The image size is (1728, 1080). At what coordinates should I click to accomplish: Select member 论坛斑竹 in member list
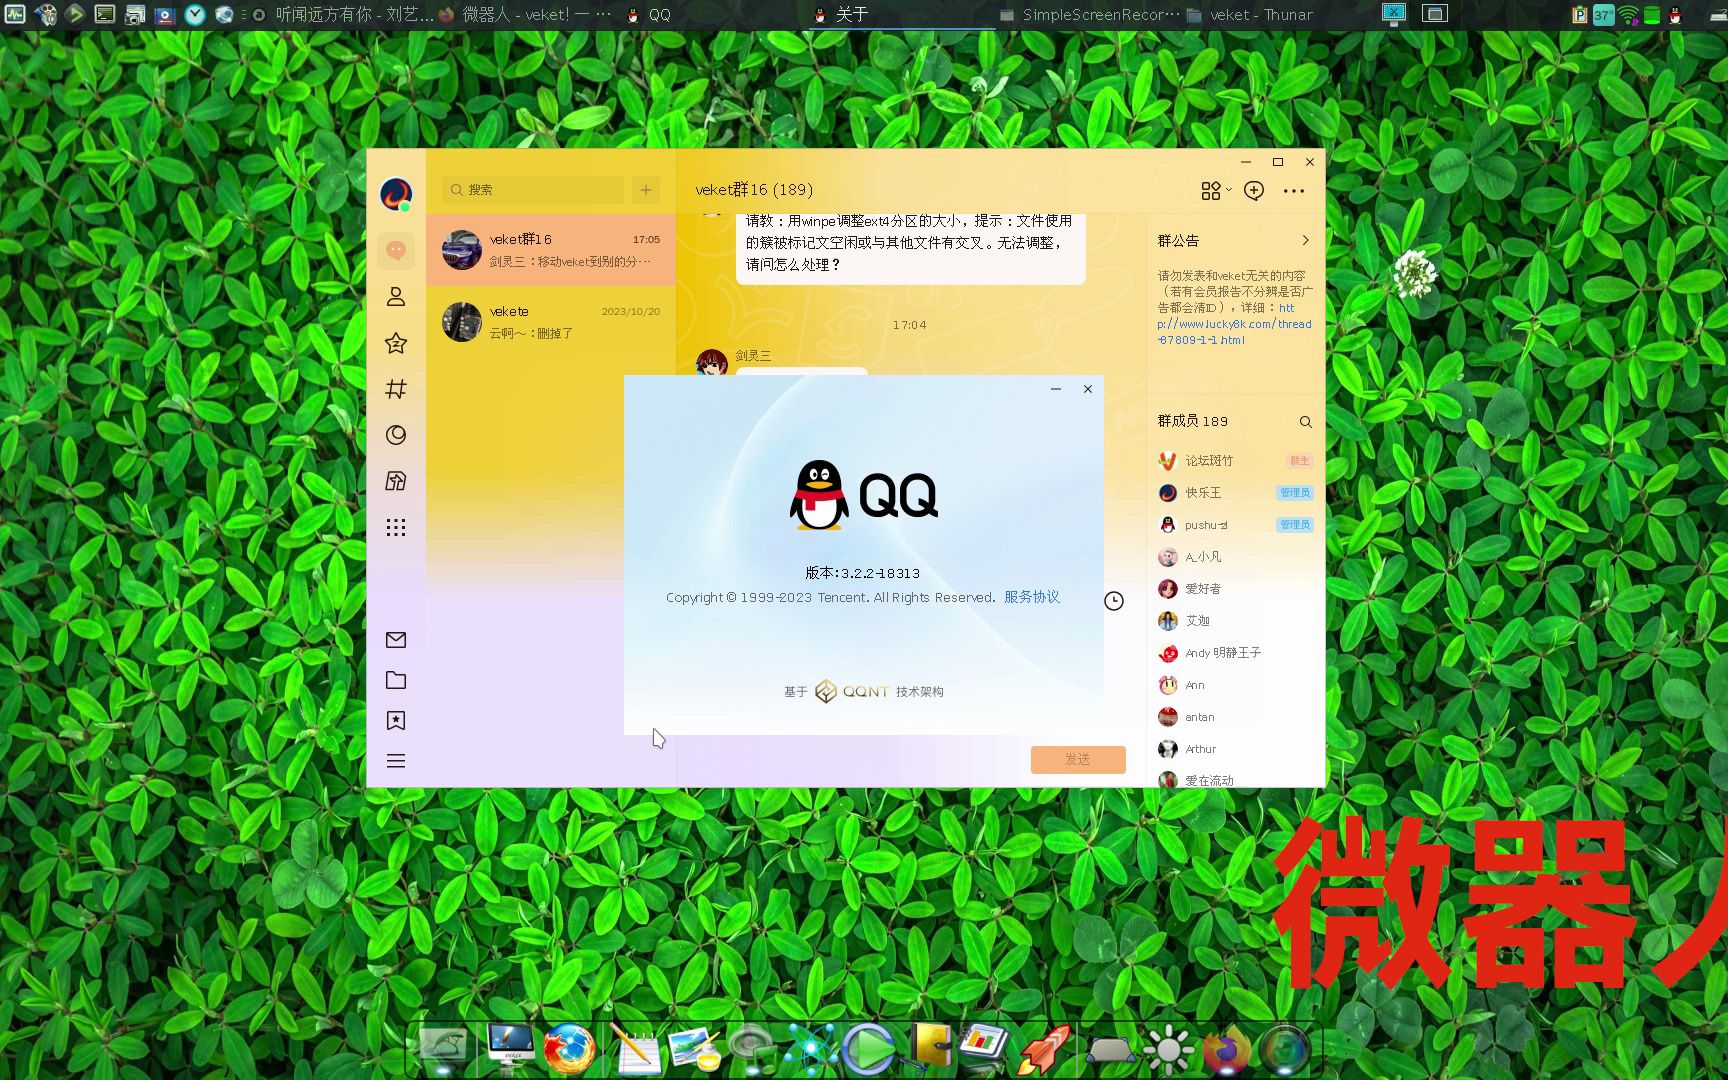[x=1235, y=461]
